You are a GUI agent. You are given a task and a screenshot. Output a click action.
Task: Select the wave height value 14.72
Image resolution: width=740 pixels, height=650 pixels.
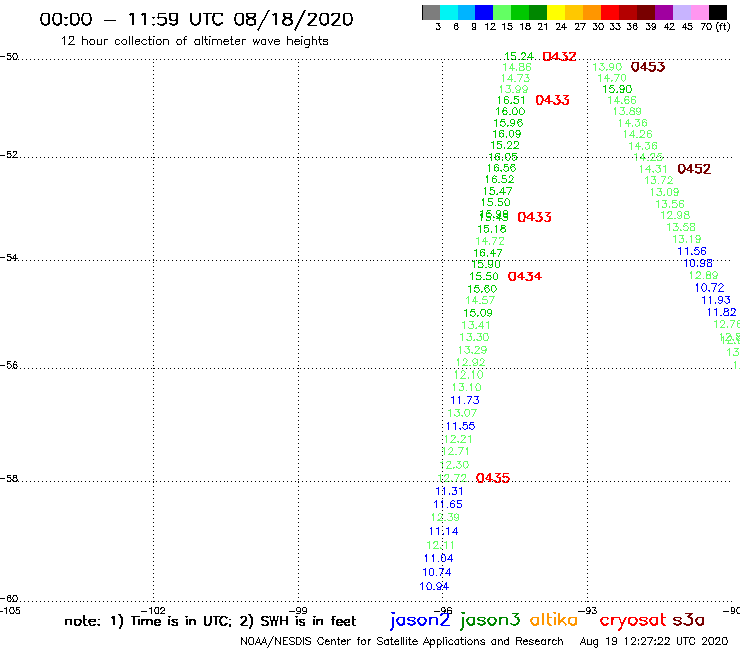490,241
